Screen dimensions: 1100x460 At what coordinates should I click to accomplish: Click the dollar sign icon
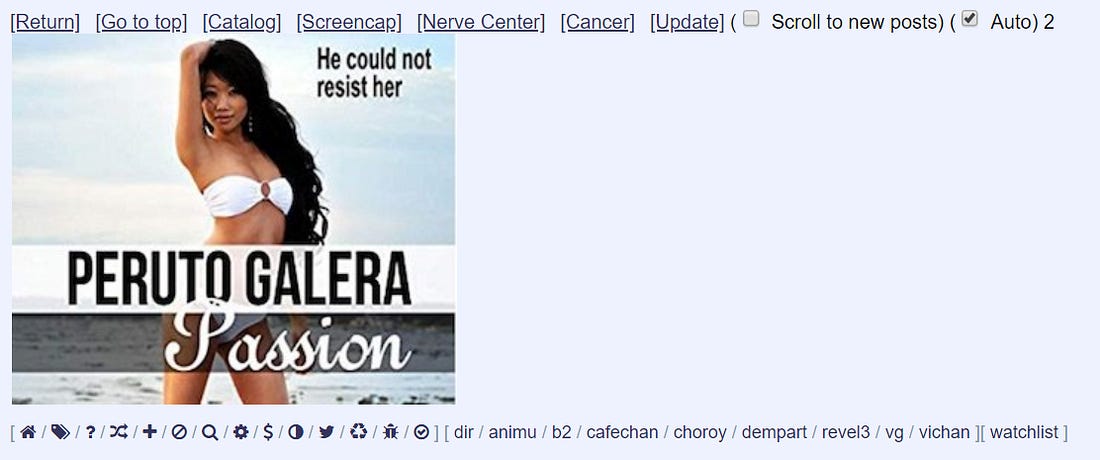(x=268, y=432)
